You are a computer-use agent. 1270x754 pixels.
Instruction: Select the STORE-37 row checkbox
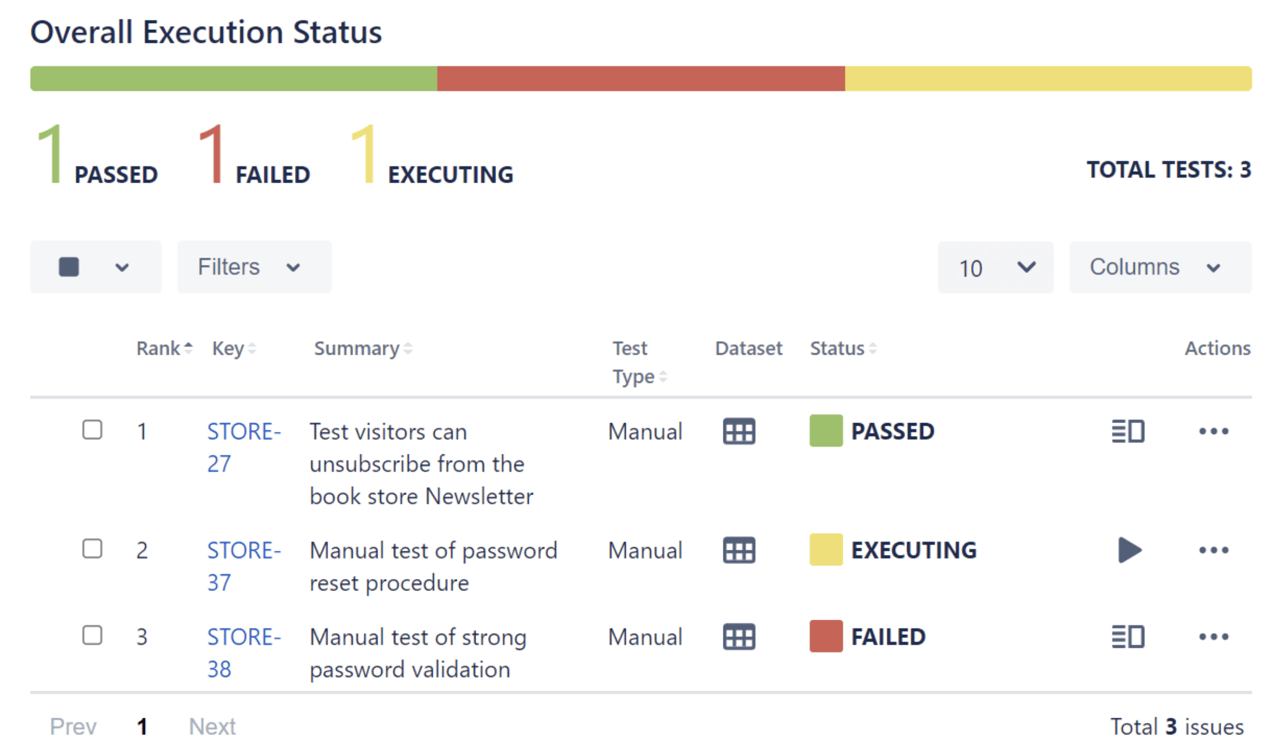(92, 548)
